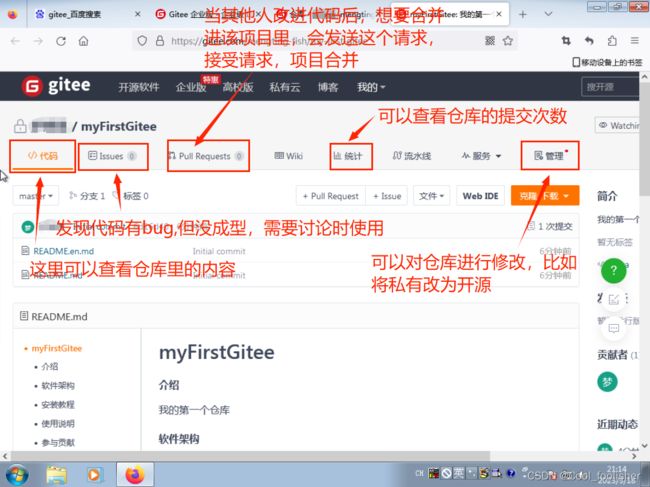Click the commit author green avatar

click(28, 227)
